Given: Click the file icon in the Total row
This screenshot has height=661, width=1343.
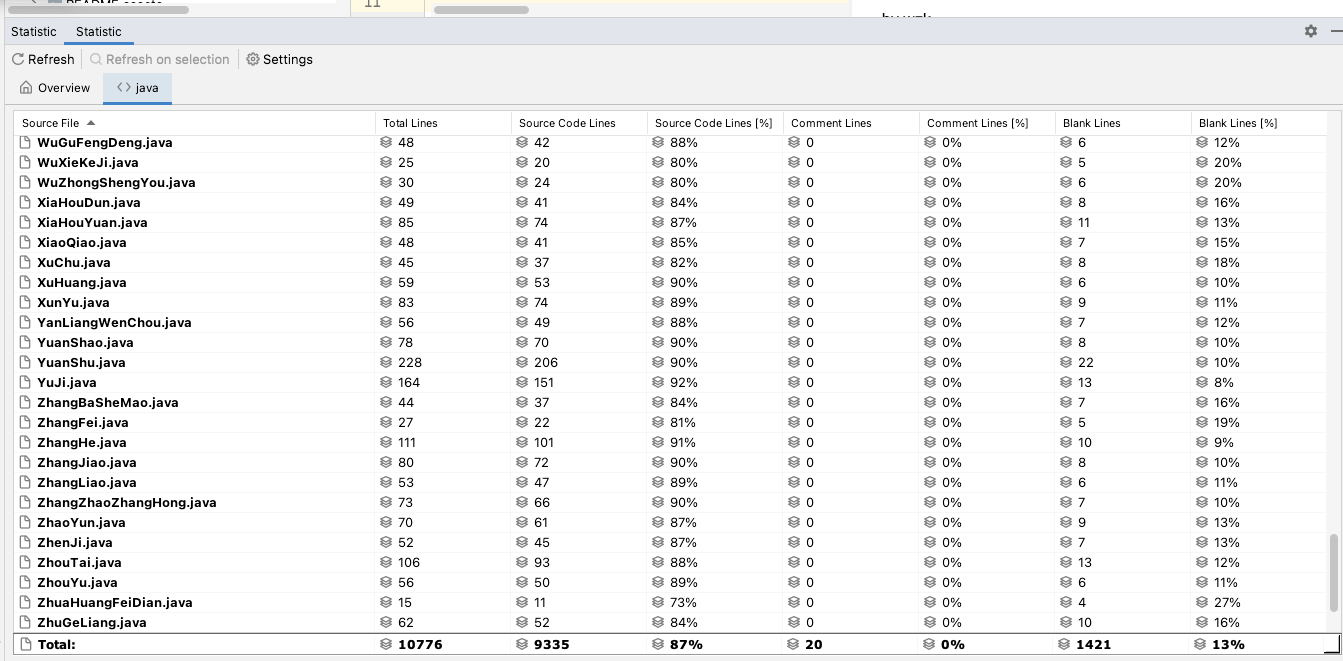Looking at the screenshot, I should (26, 644).
